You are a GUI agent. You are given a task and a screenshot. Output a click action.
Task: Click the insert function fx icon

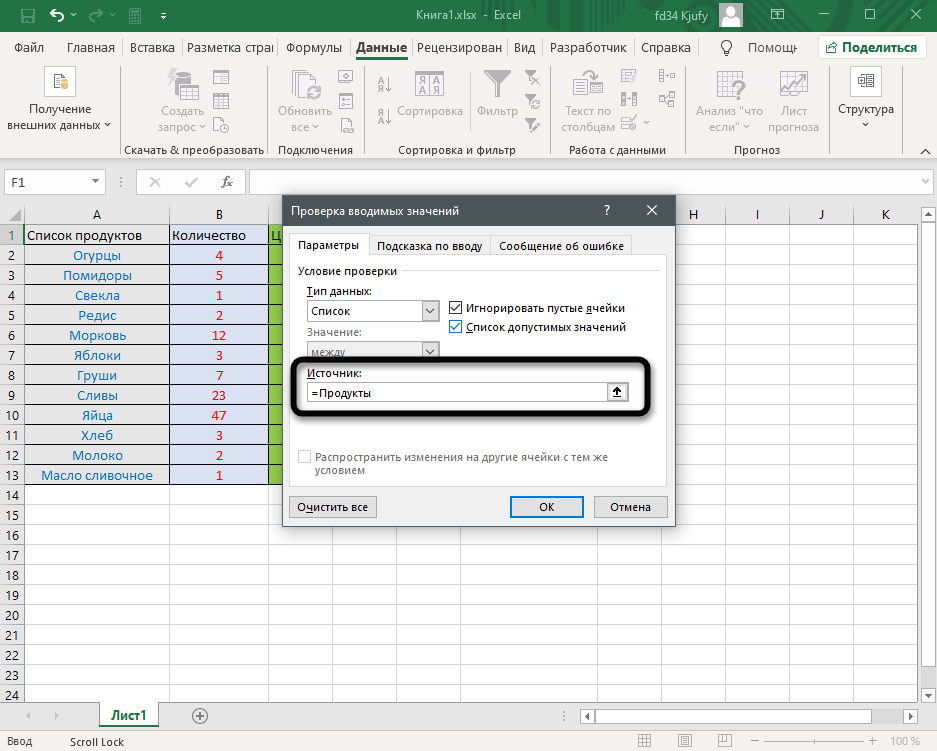(x=227, y=182)
